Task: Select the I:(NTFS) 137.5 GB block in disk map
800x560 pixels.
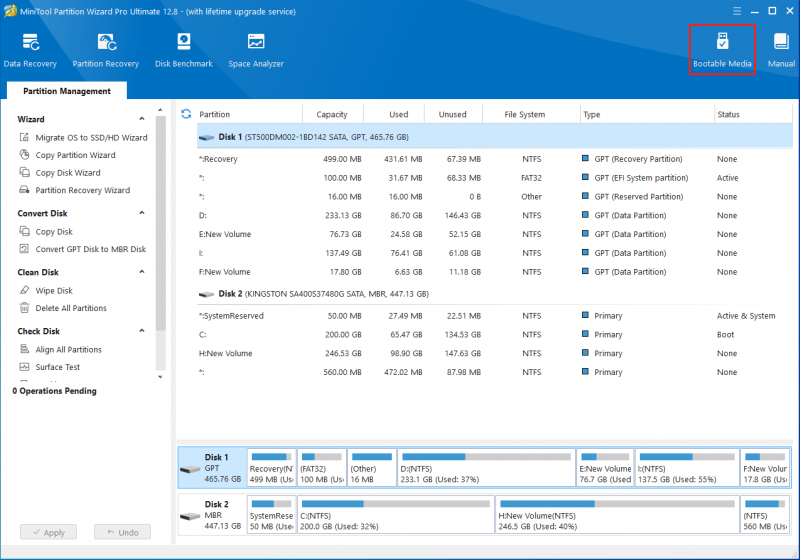Action: [687, 467]
